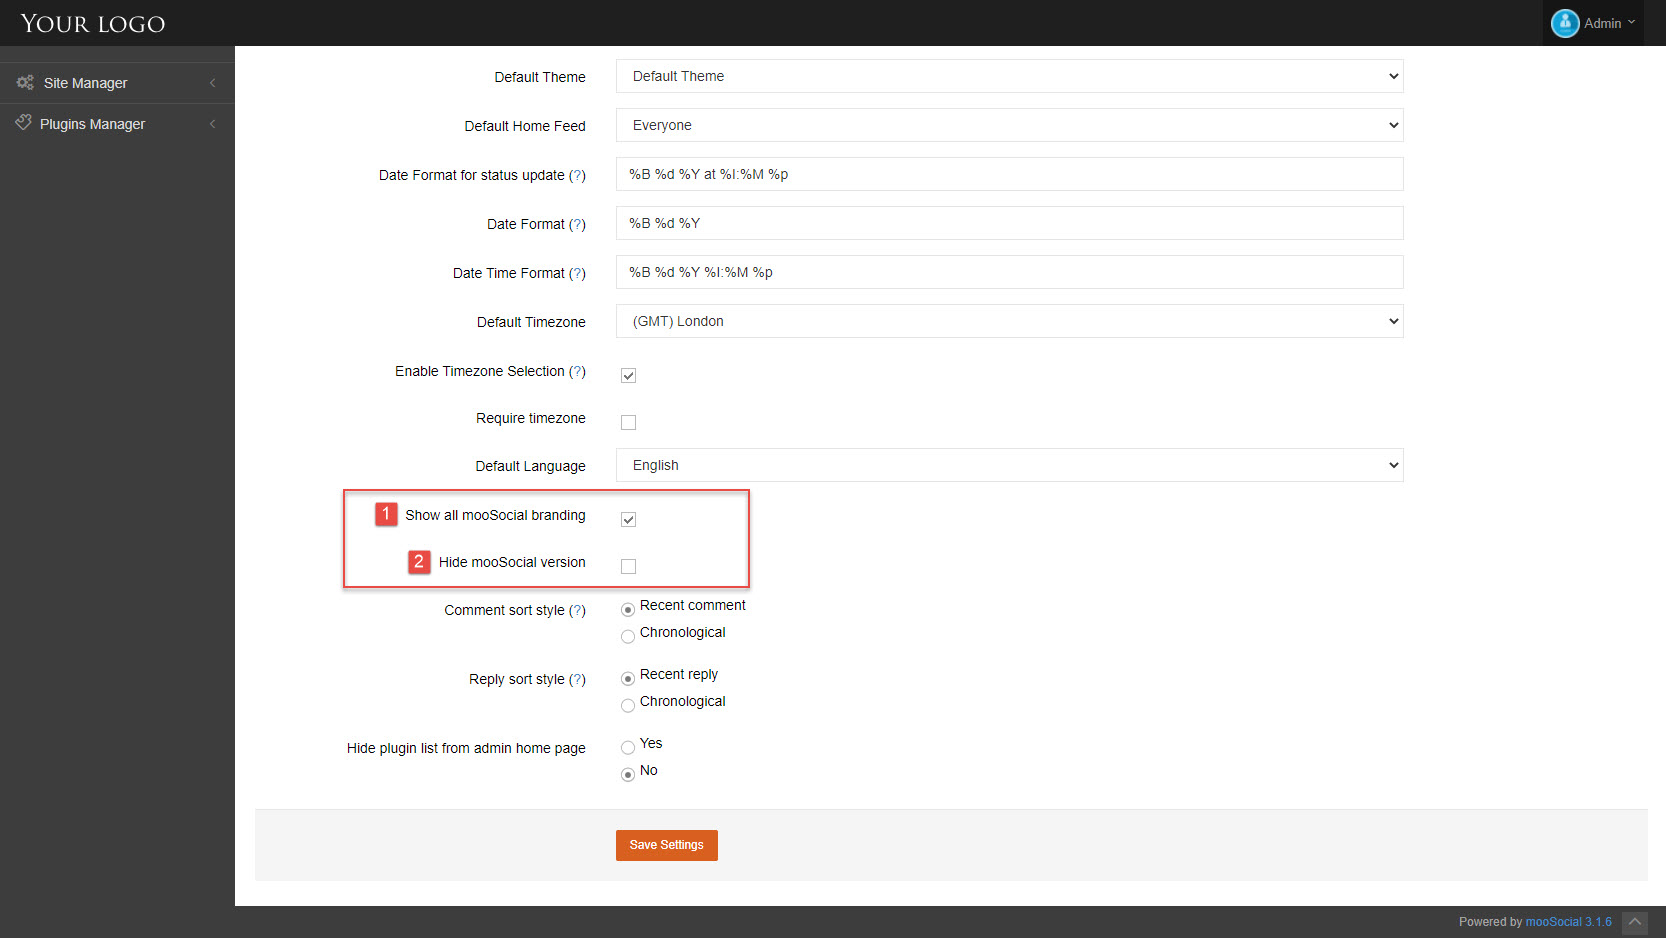
Task: Check the Hide mooSocial version checkbox
Action: click(628, 567)
